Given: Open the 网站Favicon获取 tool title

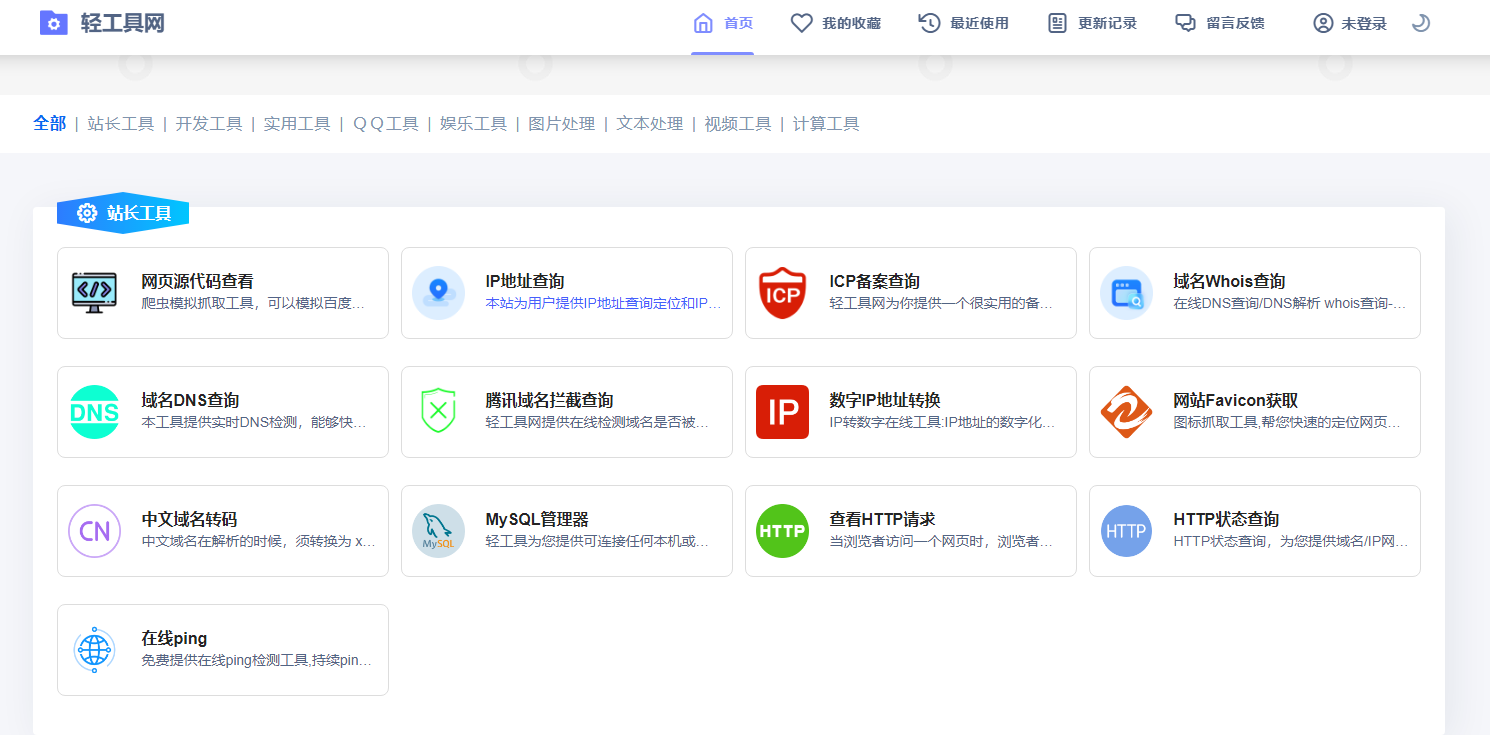Looking at the screenshot, I should pyautogui.click(x=1235, y=401).
